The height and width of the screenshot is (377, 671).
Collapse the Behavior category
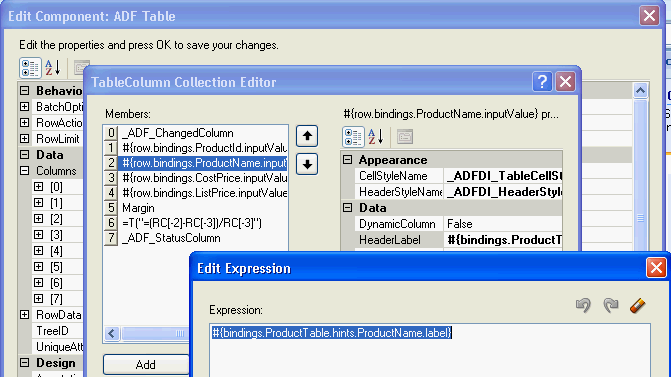point(24,91)
